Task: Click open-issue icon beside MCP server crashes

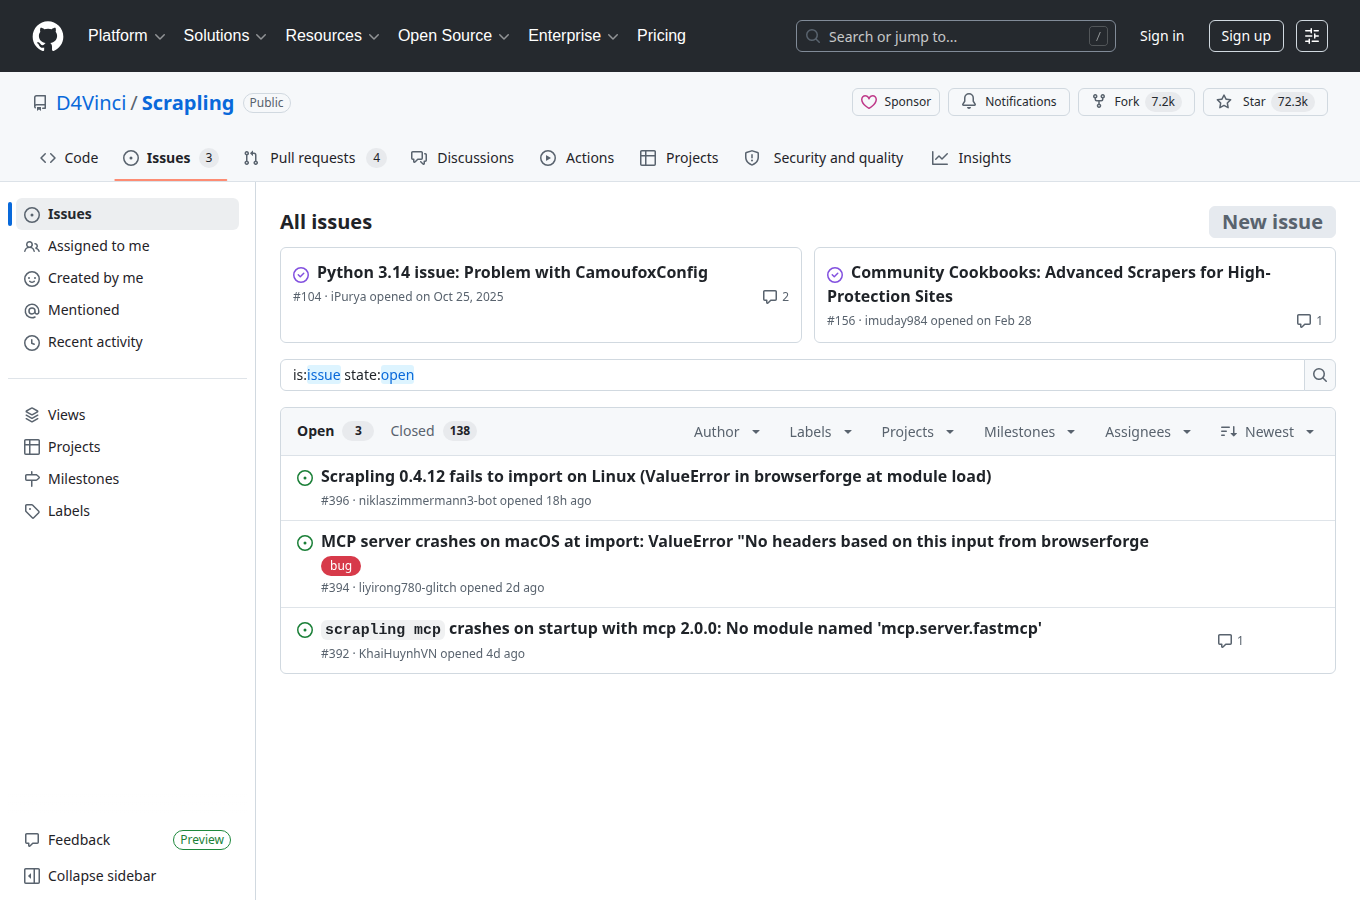Action: coord(305,543)
